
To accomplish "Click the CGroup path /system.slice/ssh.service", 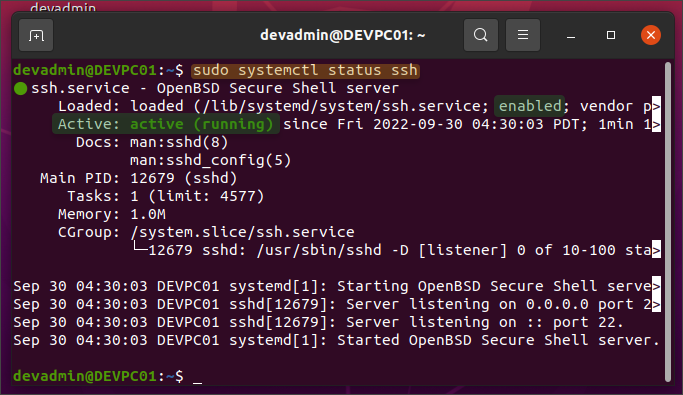I will point(242,232).
